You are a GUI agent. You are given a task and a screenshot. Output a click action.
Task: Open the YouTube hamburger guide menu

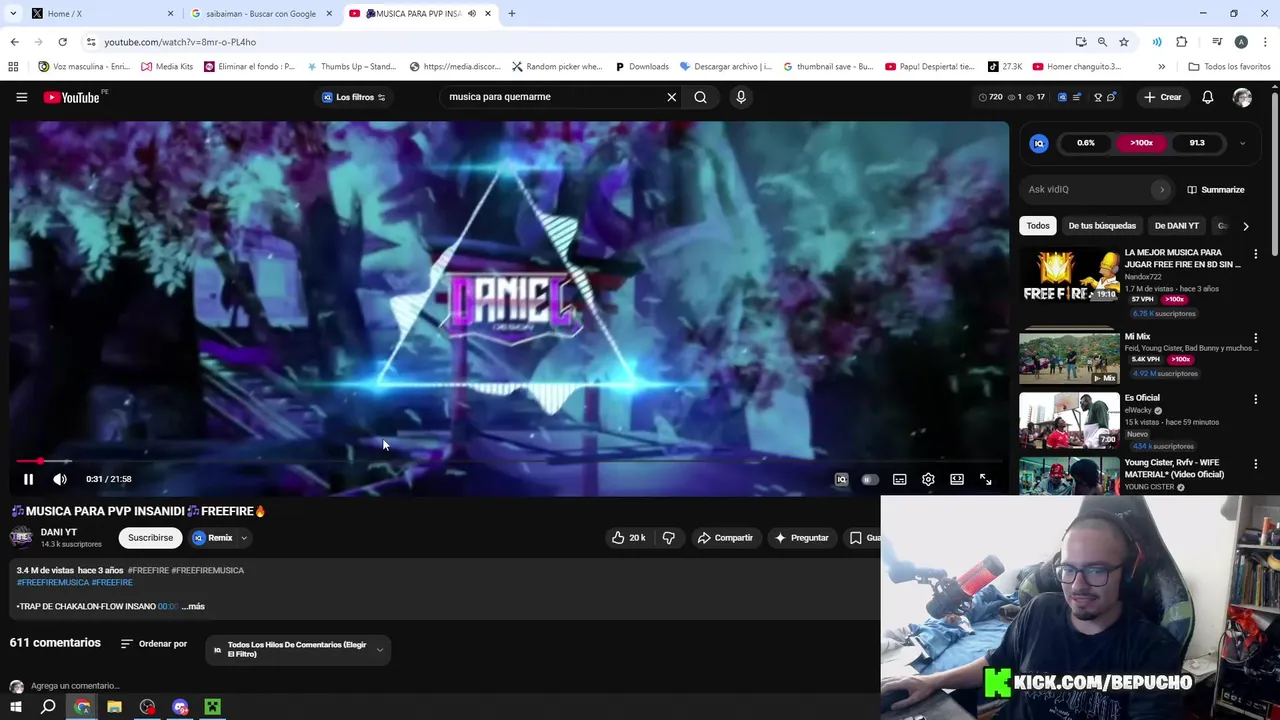(x=21, y=97)
